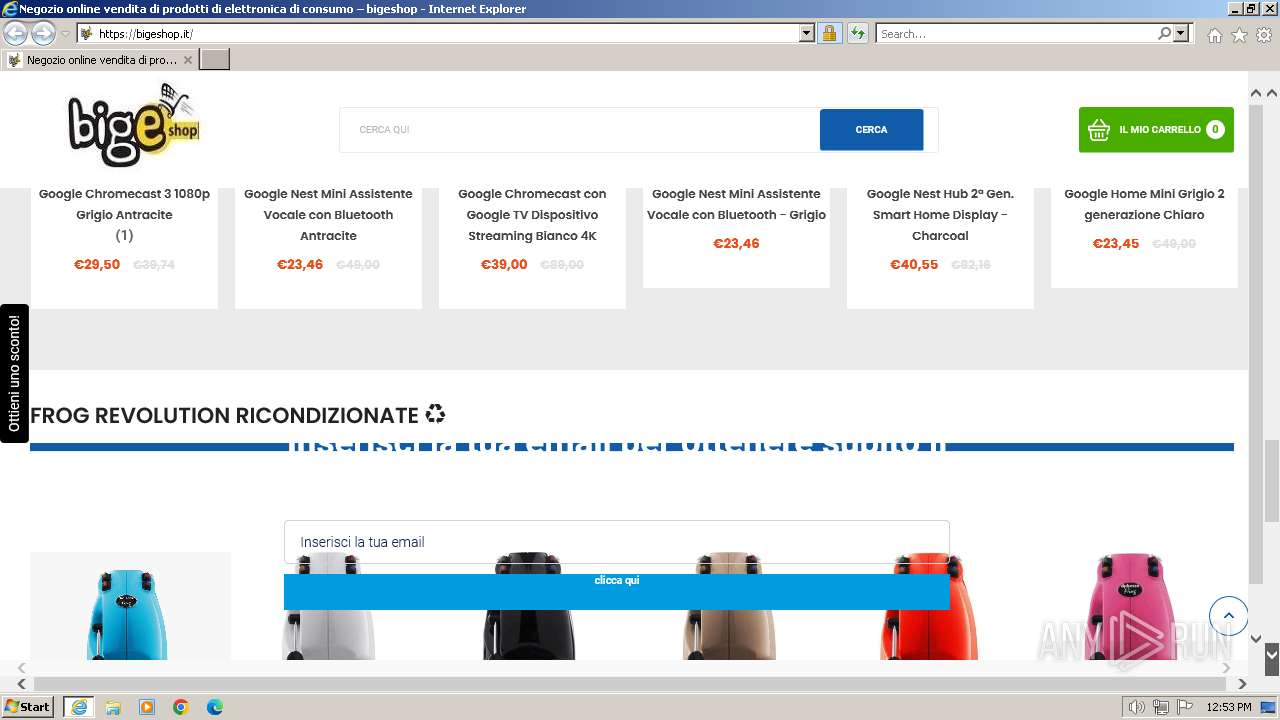
Task: Open the Favorites star icon
Action: click(x=1239, y=35)
